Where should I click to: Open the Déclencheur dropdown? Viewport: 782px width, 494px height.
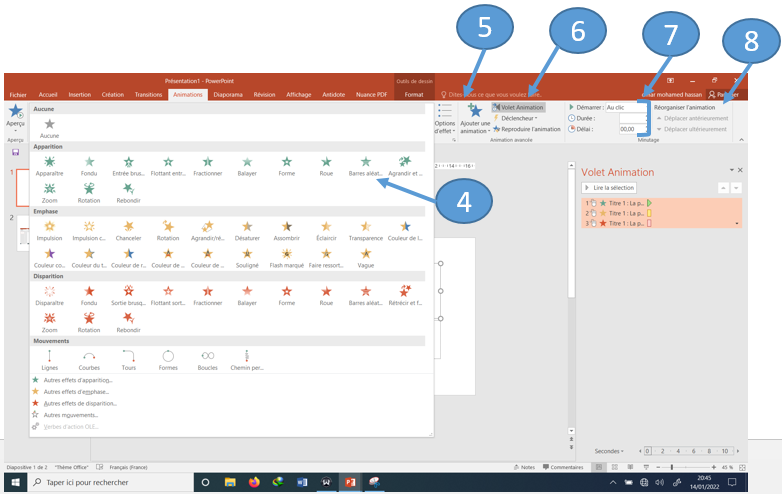[517, 118]
